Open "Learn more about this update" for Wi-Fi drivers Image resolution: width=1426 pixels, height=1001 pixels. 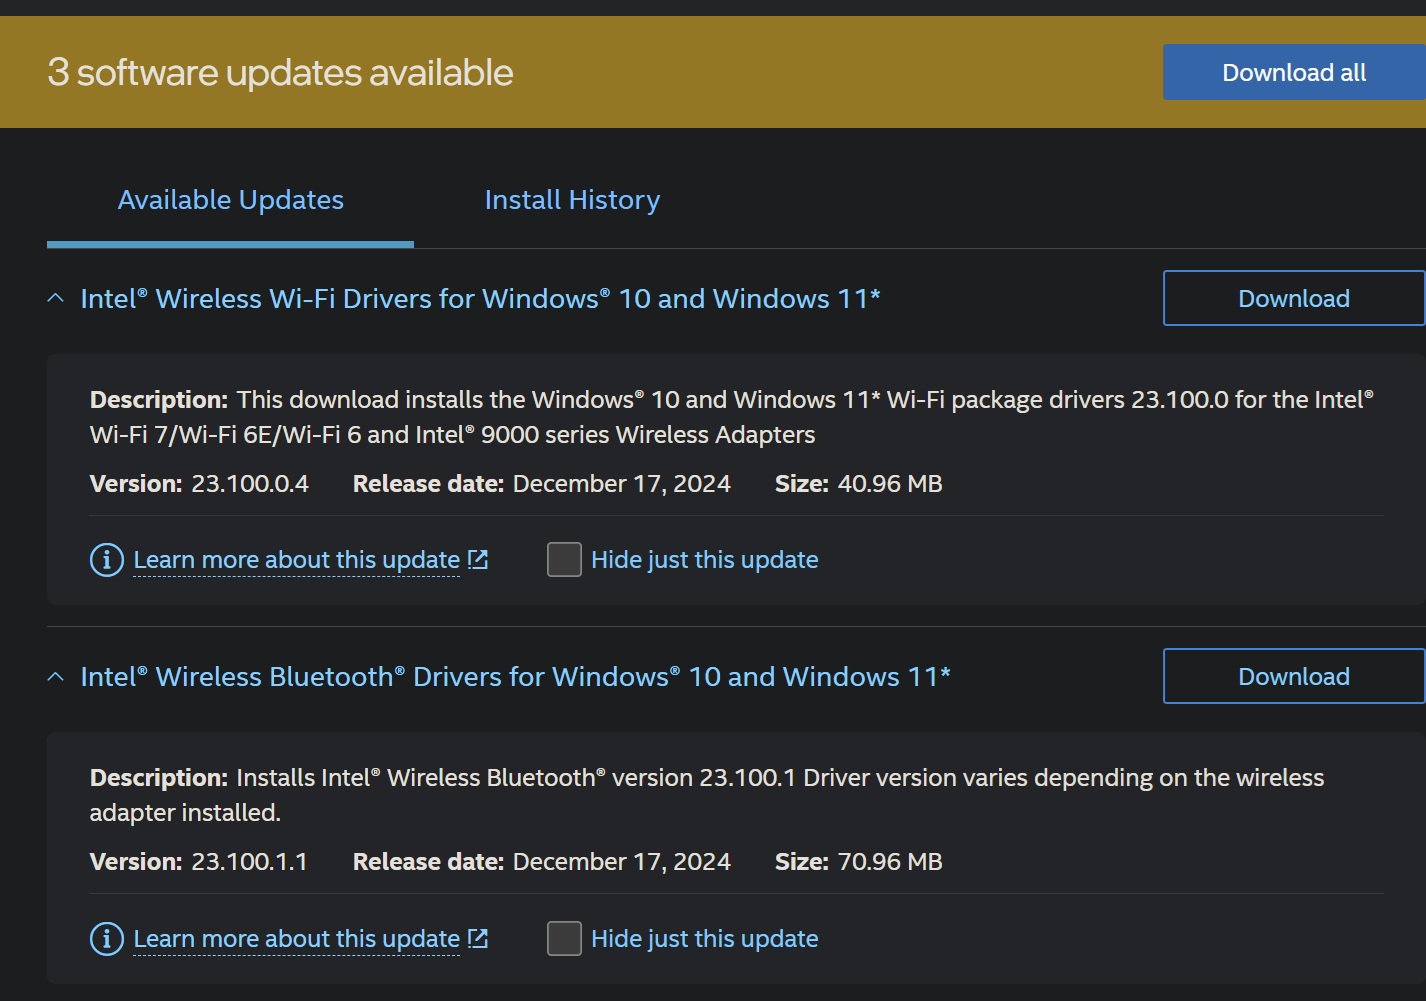(296, 560)
